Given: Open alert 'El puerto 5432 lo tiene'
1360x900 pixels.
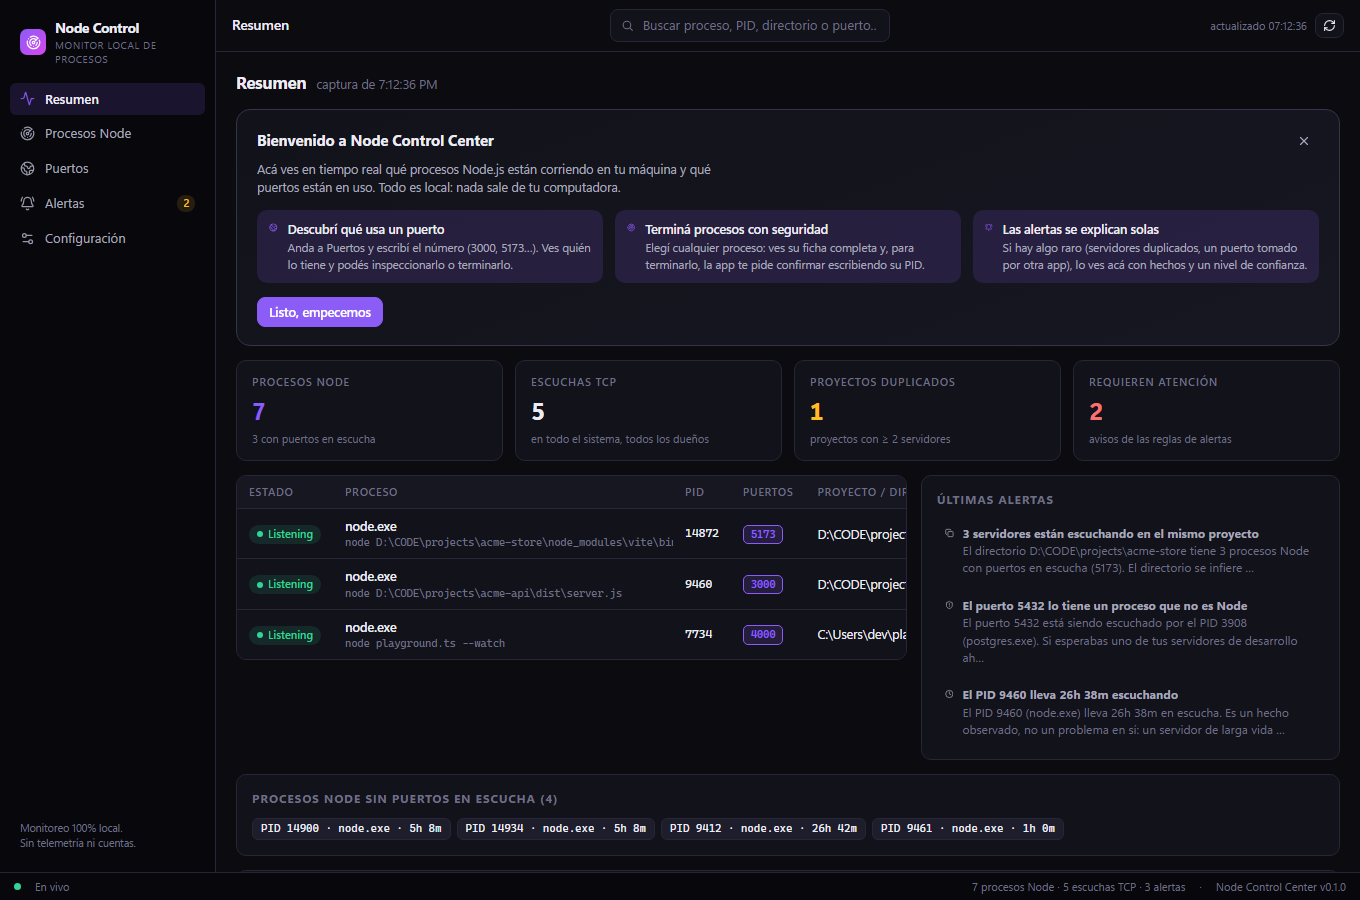Looking at the screenshot, I should coord(1130,632).
